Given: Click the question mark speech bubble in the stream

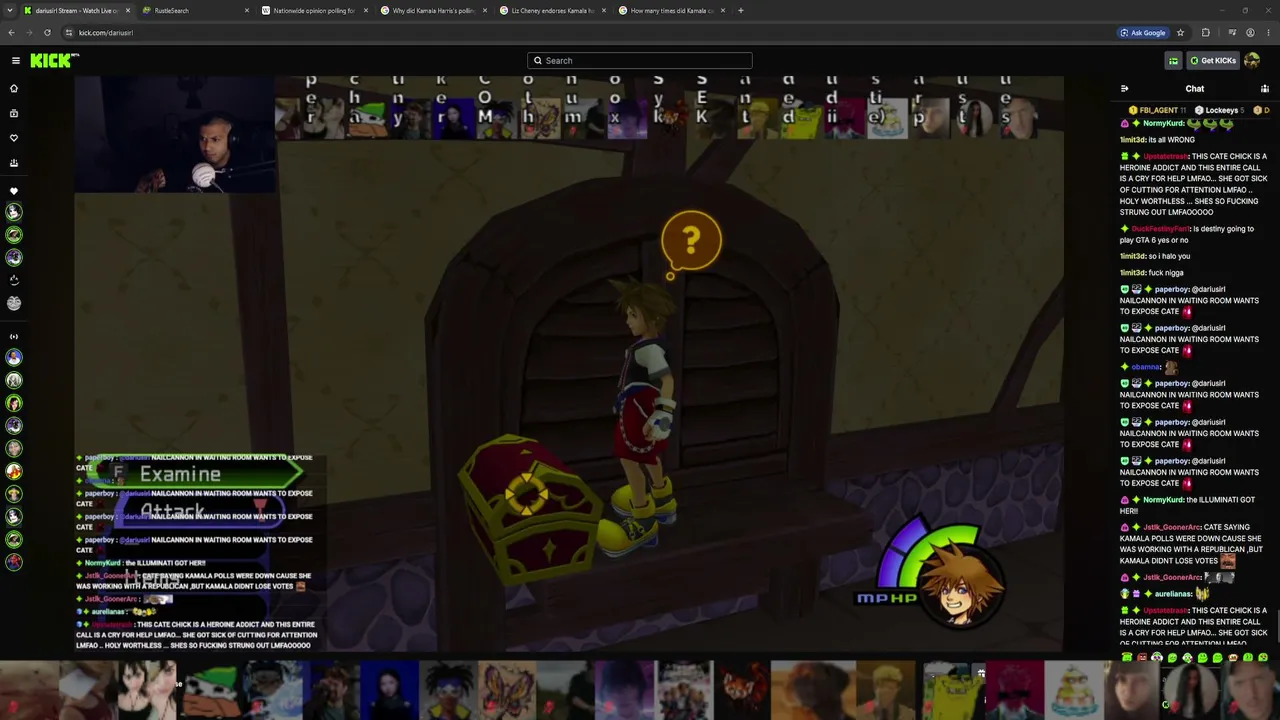Looking at the screenshot, I should pyautogui.click(x=690, y=241).
